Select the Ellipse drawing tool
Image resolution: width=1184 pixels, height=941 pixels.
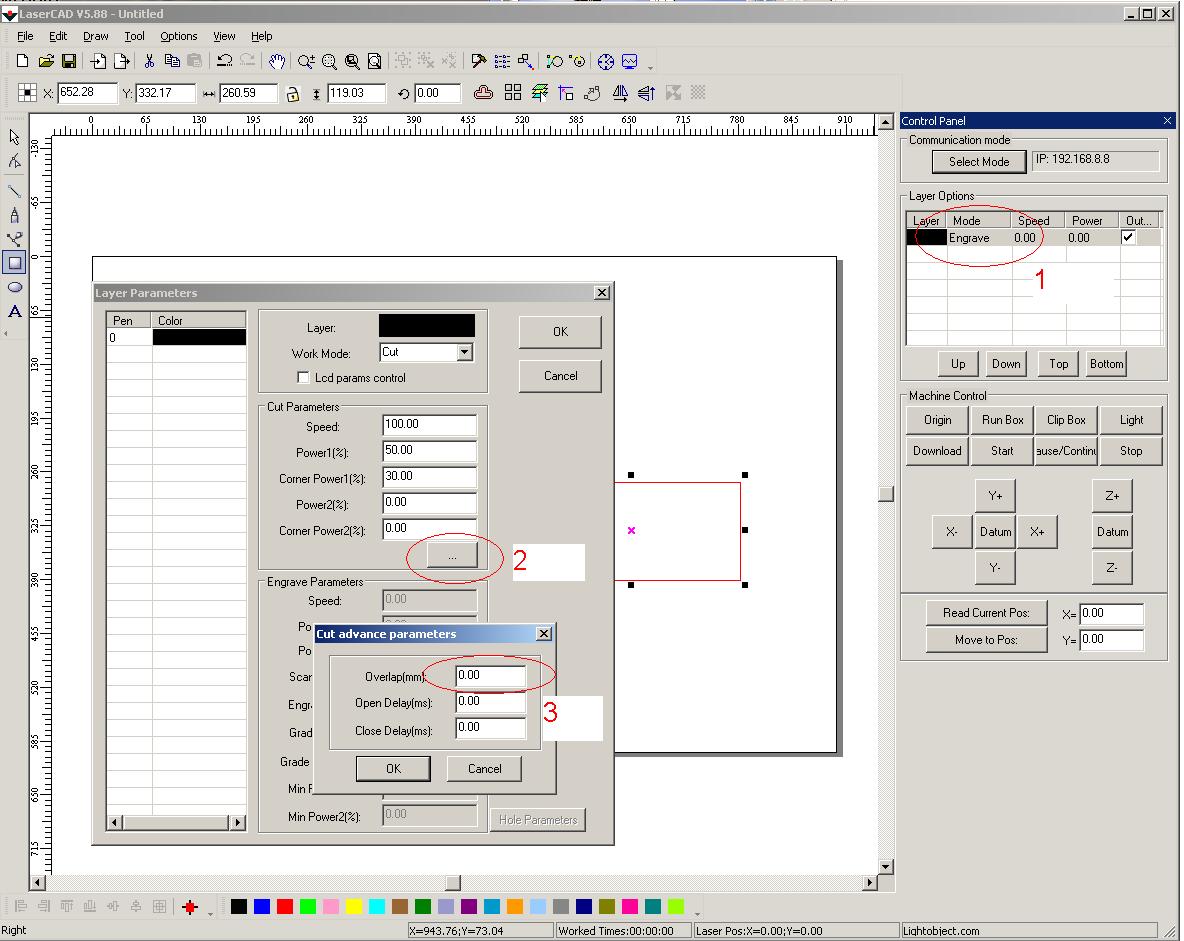click(x=14, y=287)
